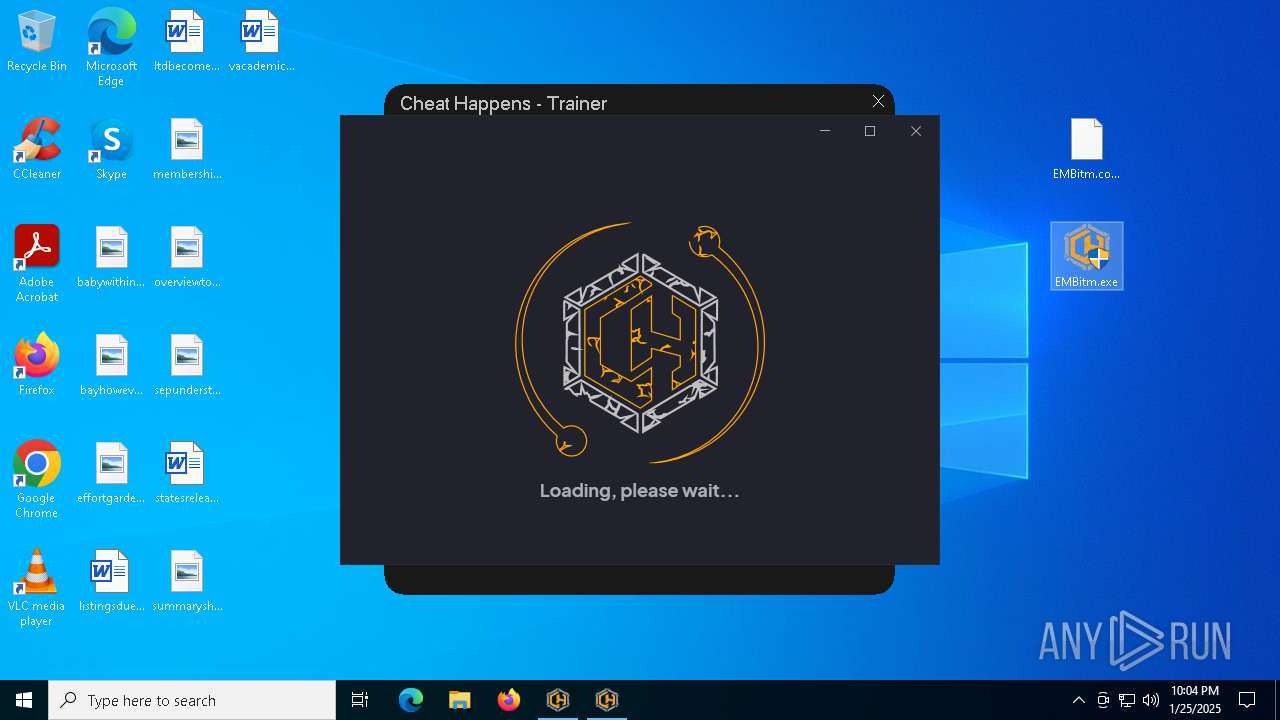Select the listingsdue Word document
1280x720 pixels.
[x=111, y=582]
